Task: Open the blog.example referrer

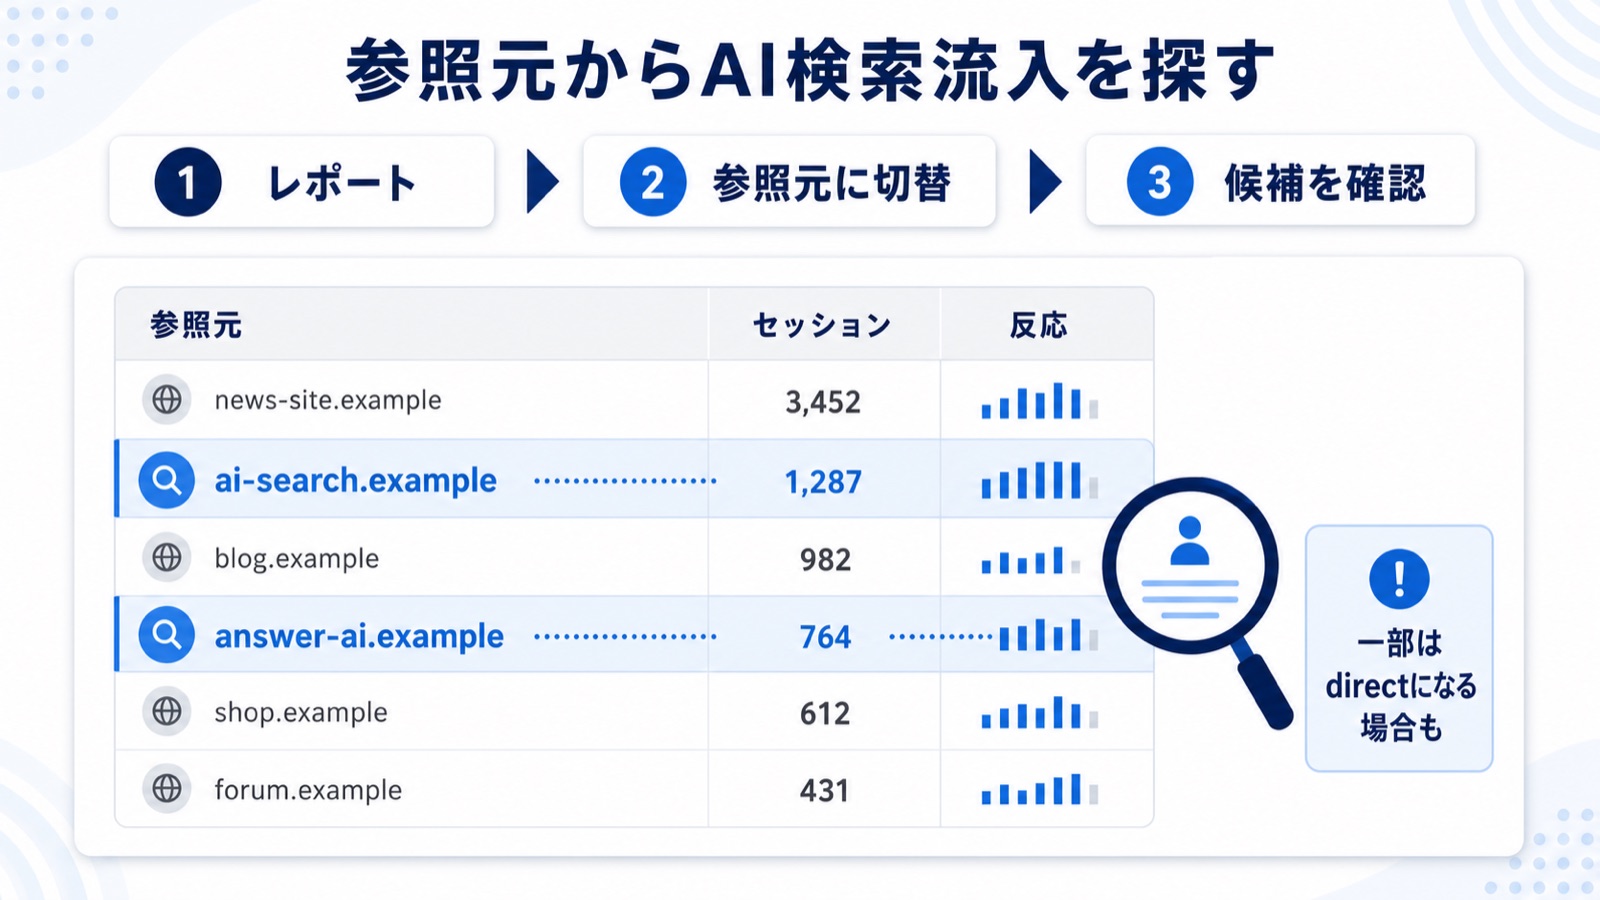Action: click(x=297, y=558)
